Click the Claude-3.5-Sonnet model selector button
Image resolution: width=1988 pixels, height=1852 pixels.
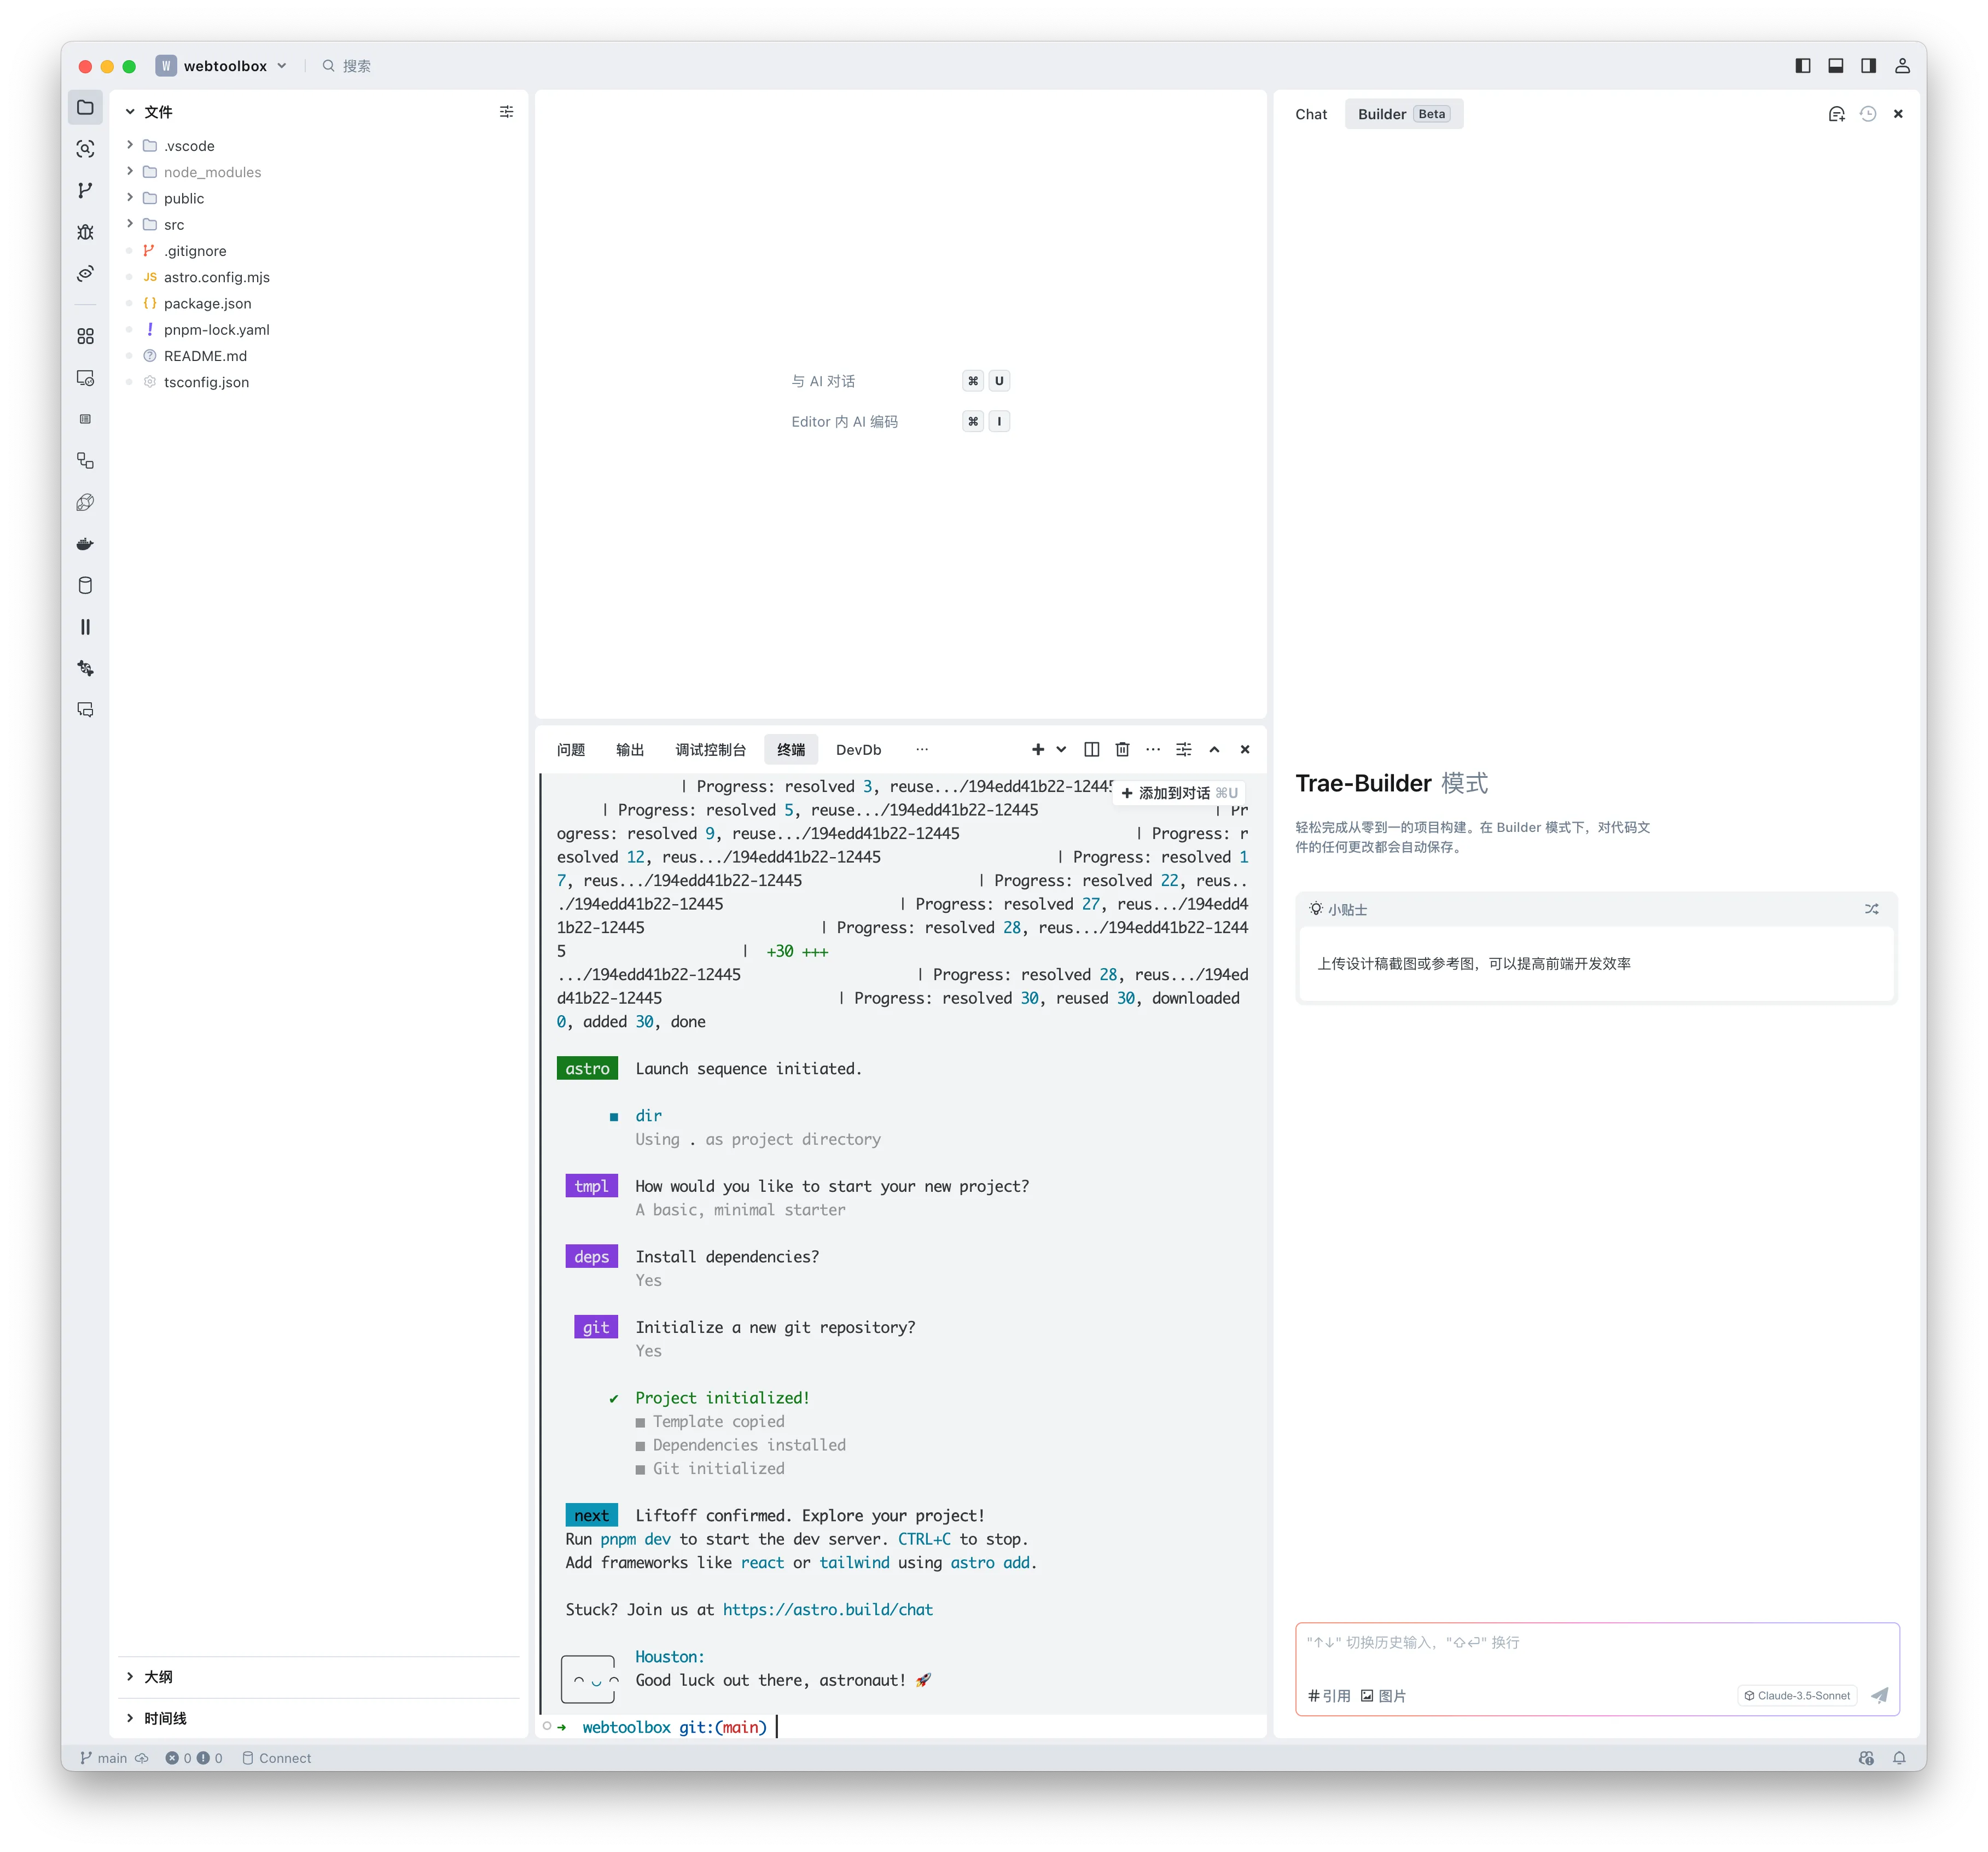(x=1797, y=1695)
